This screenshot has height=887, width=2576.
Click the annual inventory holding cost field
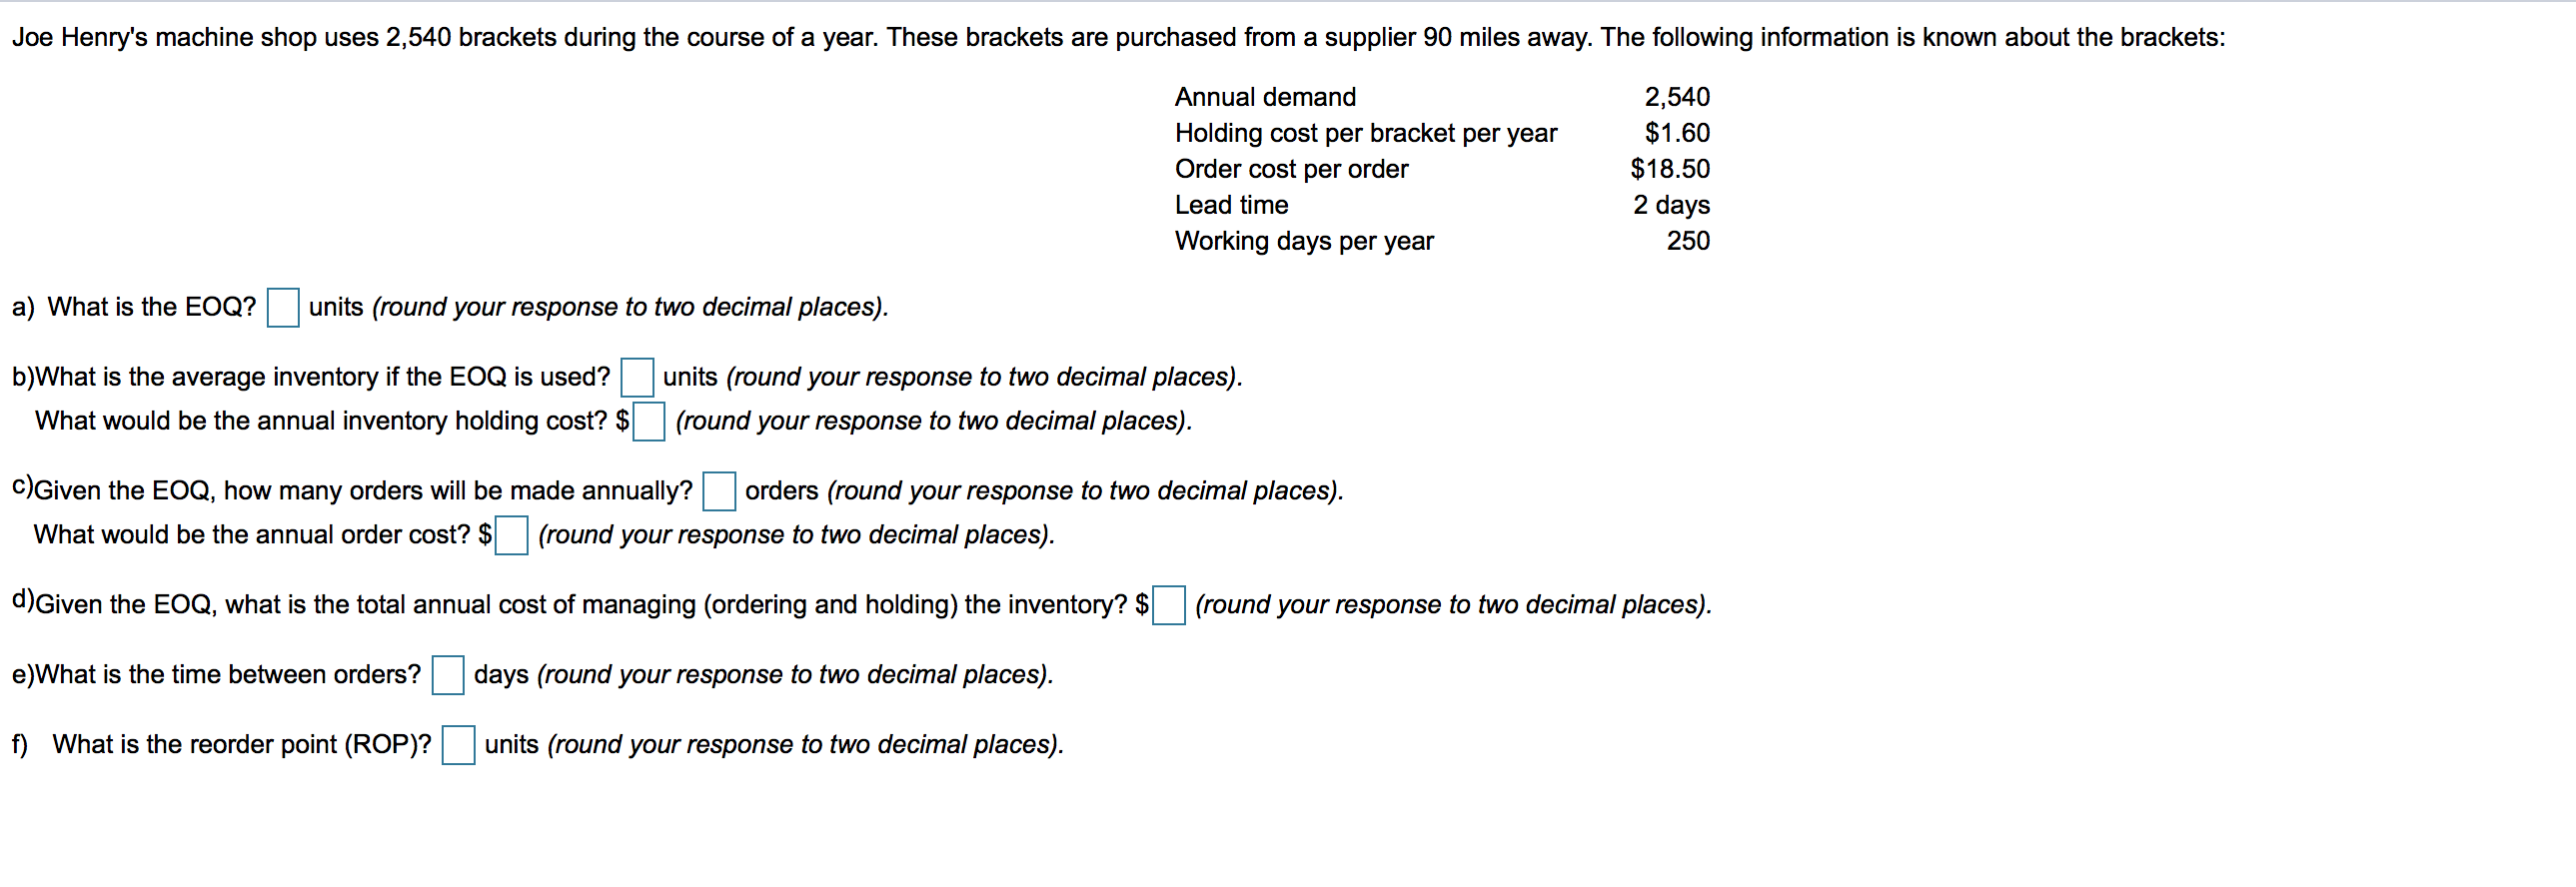[x=648, y=421]
